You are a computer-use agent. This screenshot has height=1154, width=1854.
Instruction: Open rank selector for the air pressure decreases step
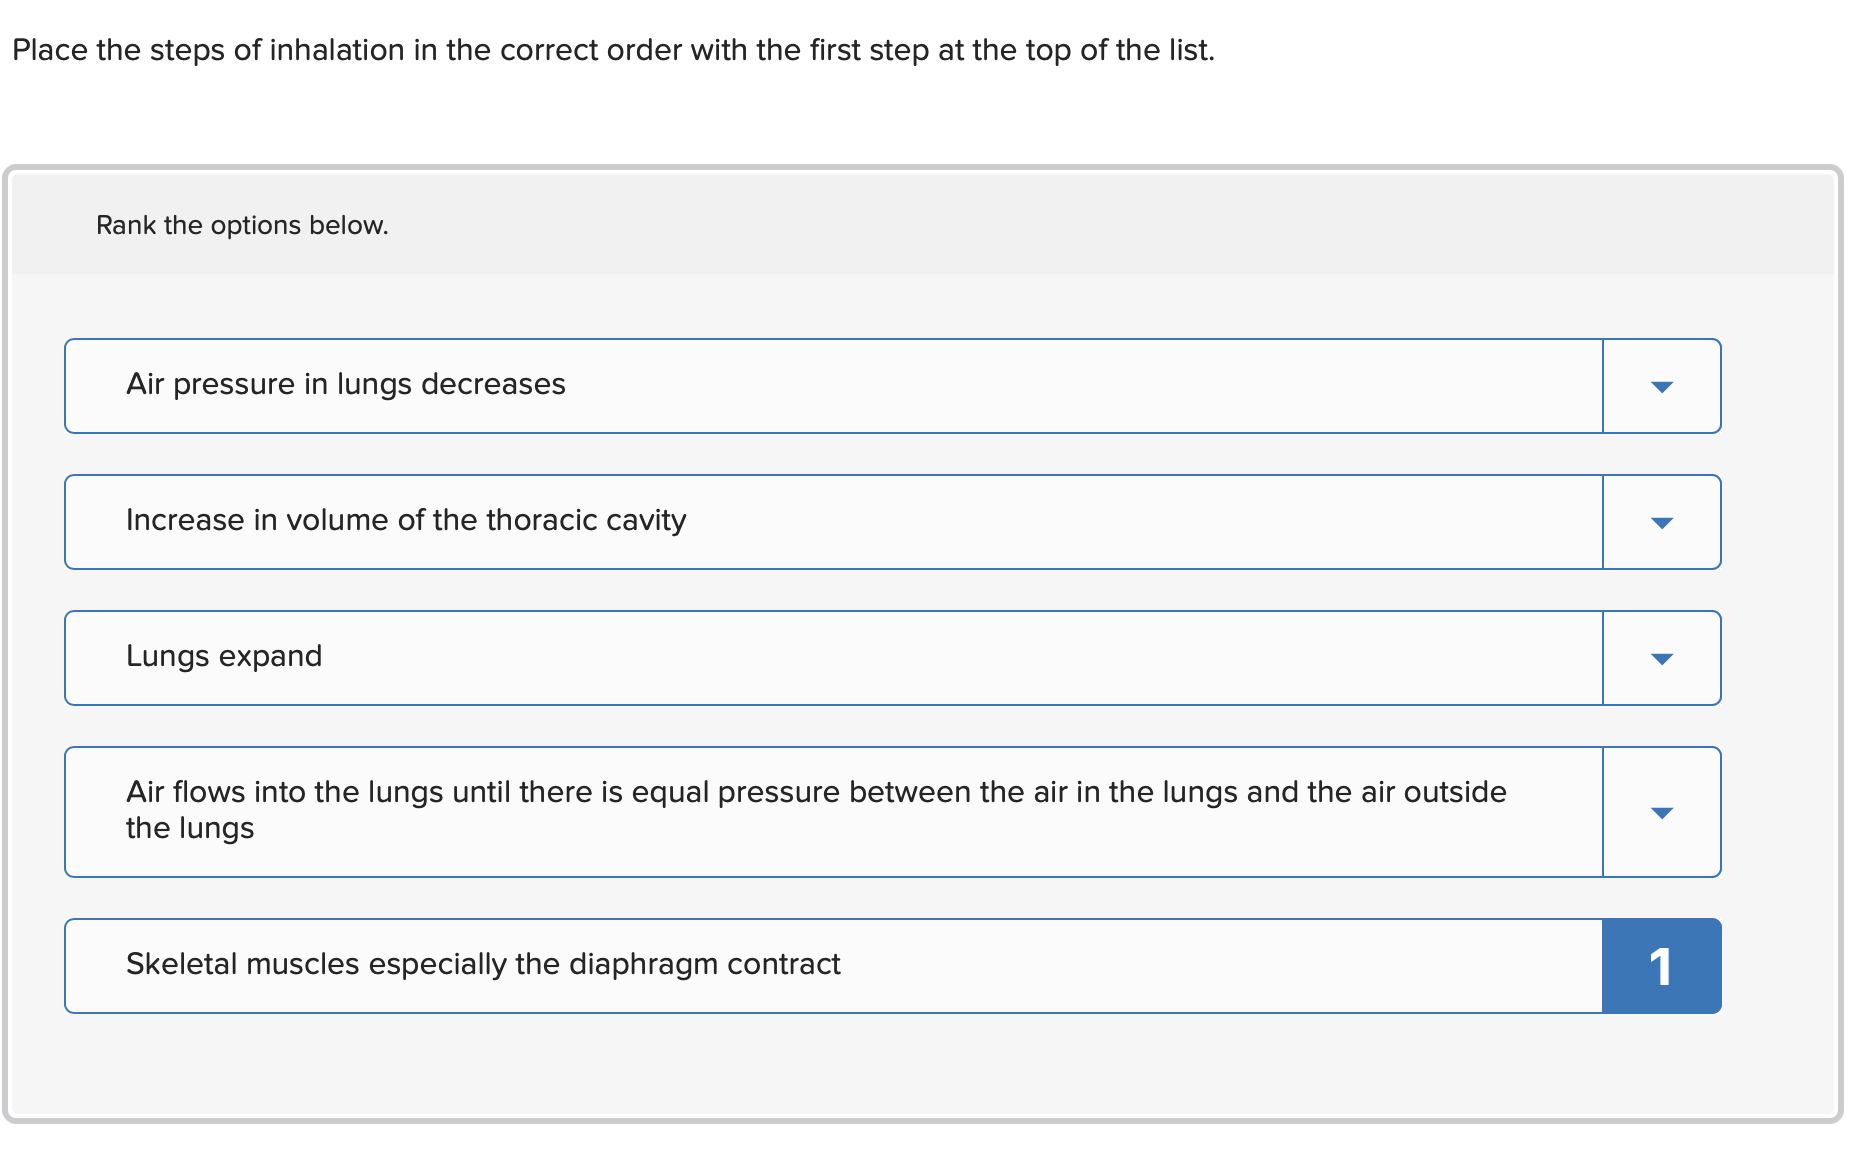point(1661,387)
